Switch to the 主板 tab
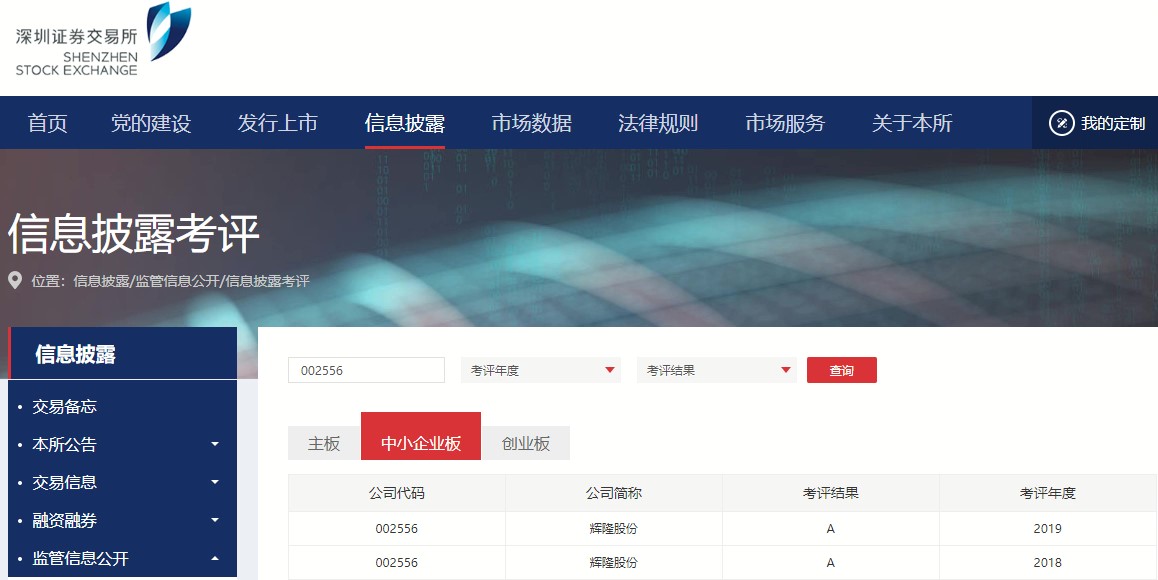This screenshot has height=580, width=1158. pyautogui.click(x=324, y=443)
